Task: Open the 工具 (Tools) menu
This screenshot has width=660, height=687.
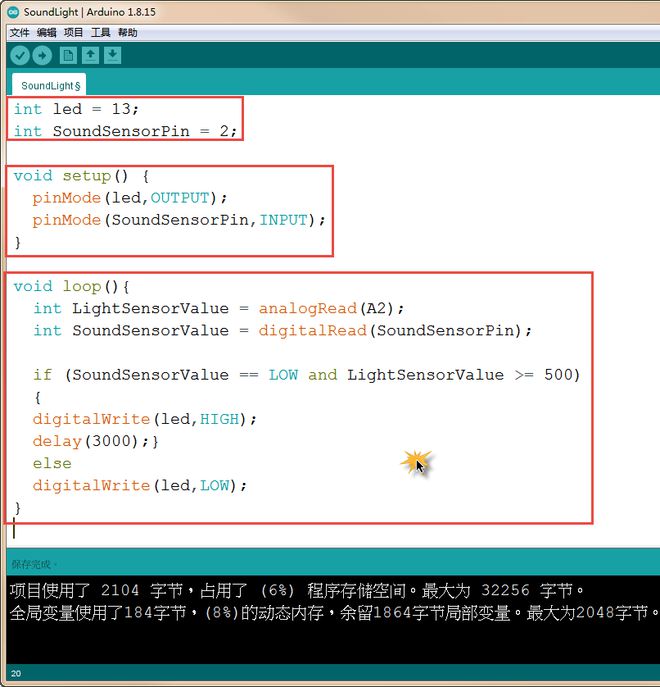Action: click(x=100, y=32)
